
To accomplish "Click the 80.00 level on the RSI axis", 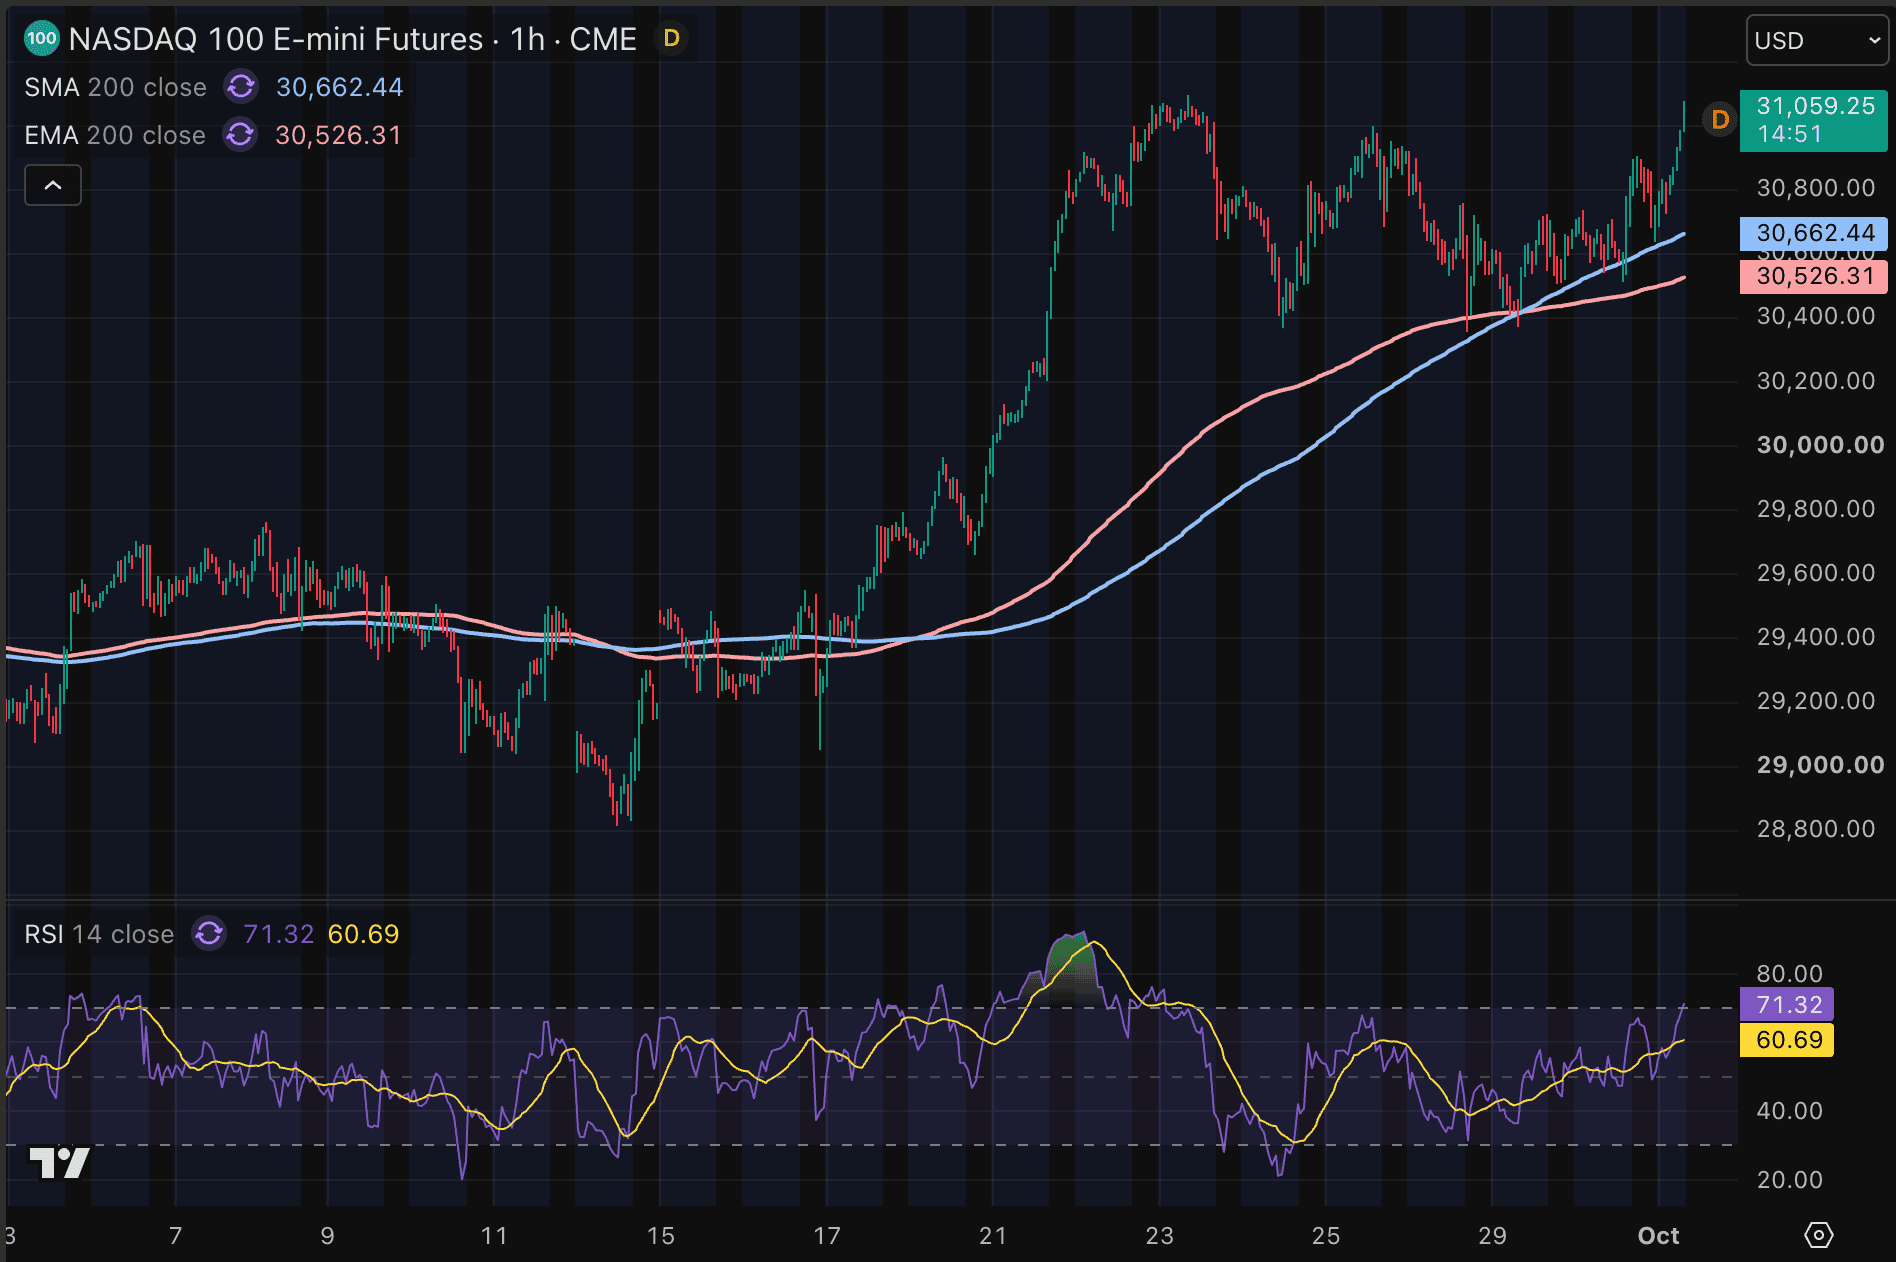I will [1790, 974].
